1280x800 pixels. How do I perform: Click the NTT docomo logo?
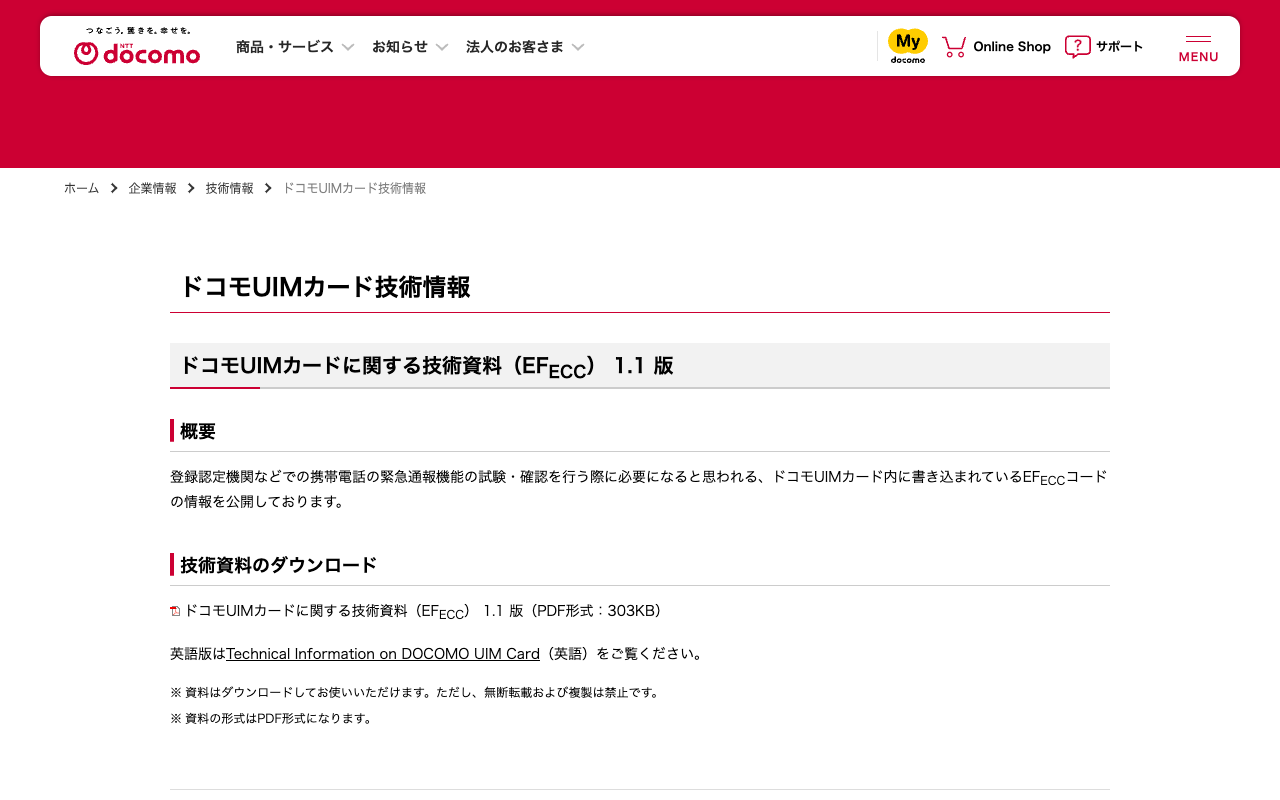137,46
